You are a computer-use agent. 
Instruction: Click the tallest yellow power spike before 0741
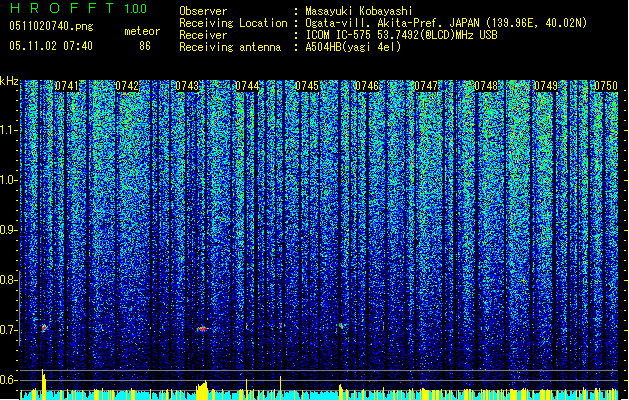(x=43, y=384)
